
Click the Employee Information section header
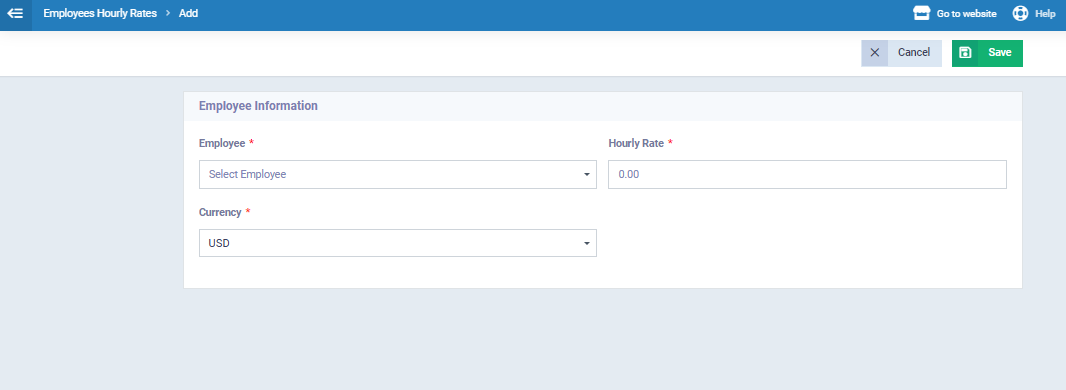258,106
